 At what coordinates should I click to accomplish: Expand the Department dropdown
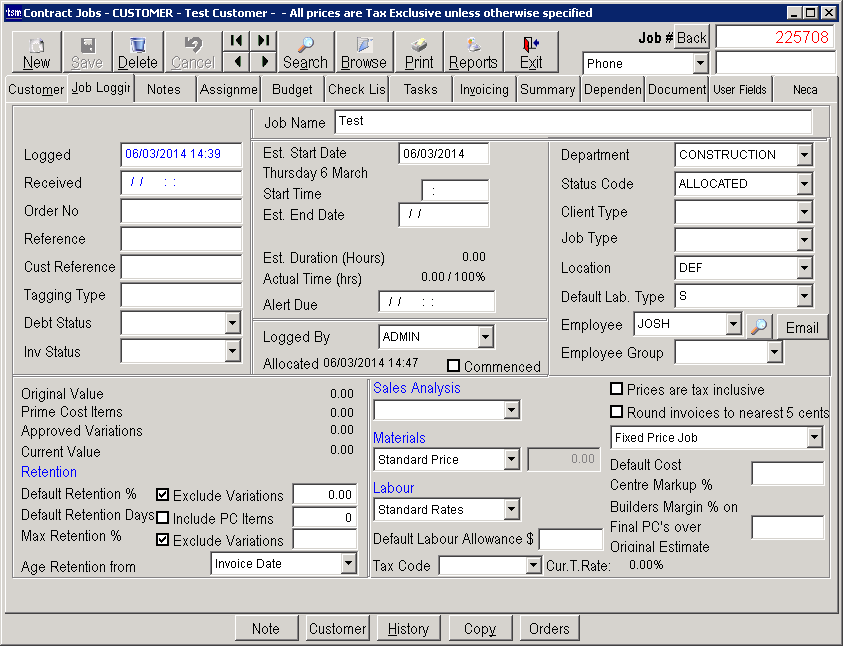pyautogui.click(x=804, y=155)
